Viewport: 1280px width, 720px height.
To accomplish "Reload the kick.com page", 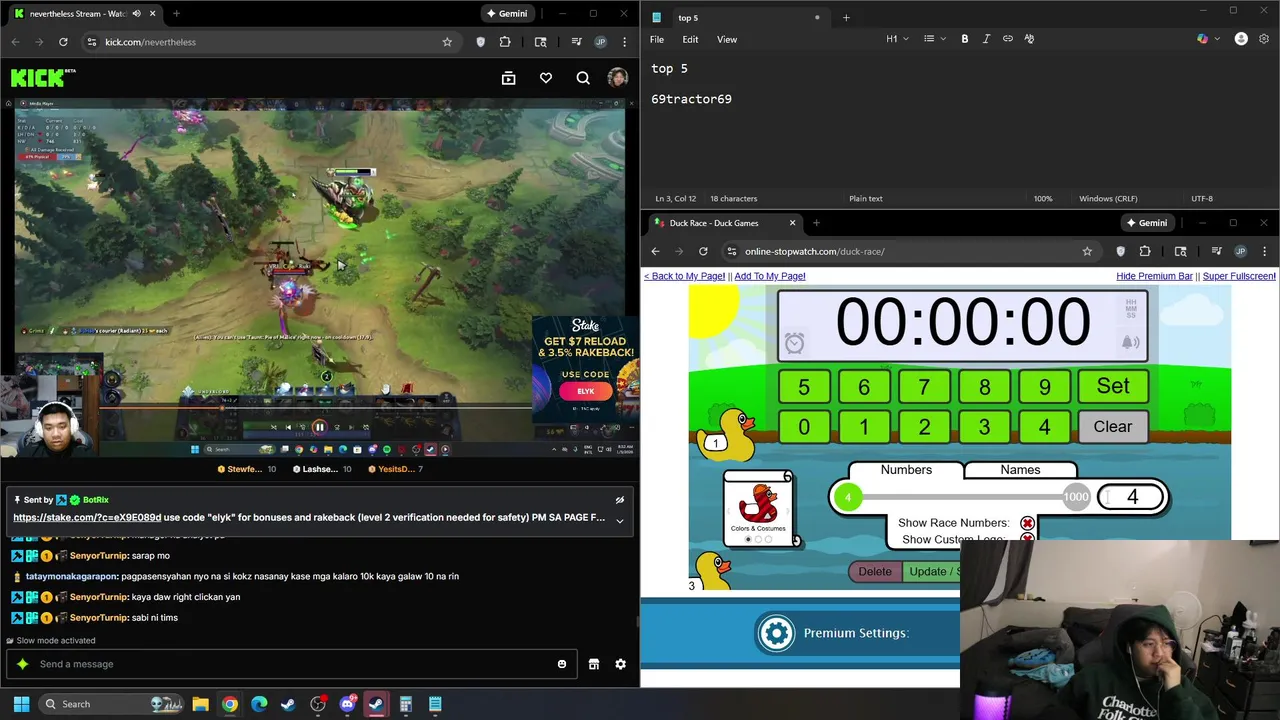I will [x=63, y=42].
